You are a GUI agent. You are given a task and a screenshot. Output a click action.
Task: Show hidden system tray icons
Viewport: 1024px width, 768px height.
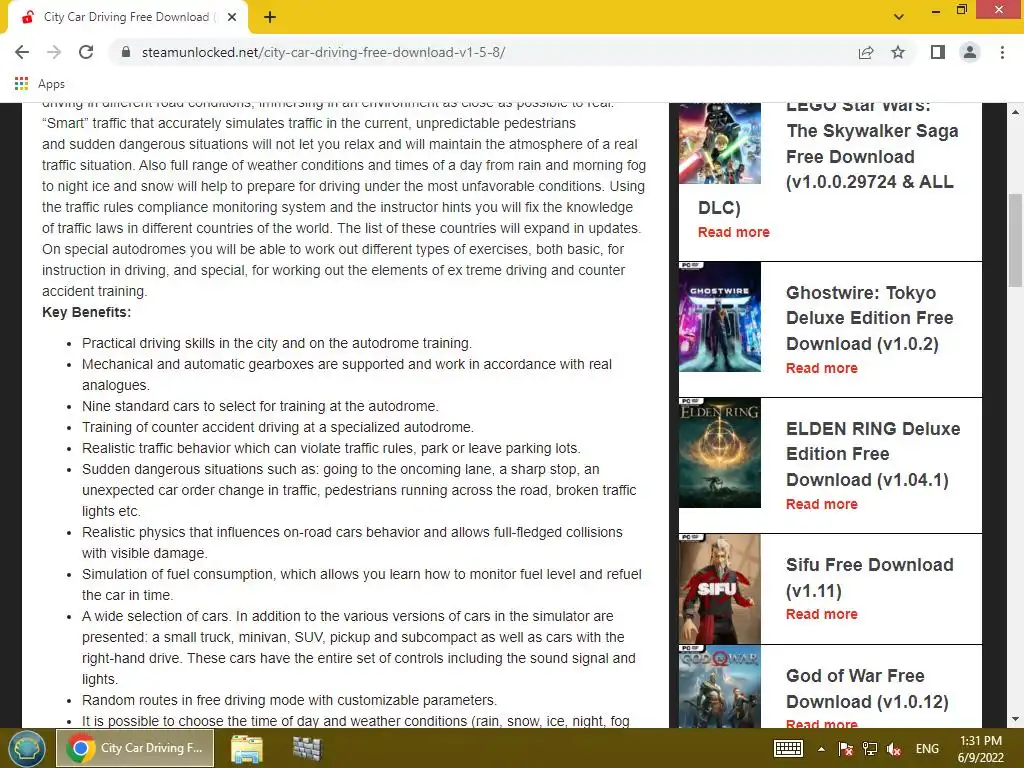pos(822,749)
